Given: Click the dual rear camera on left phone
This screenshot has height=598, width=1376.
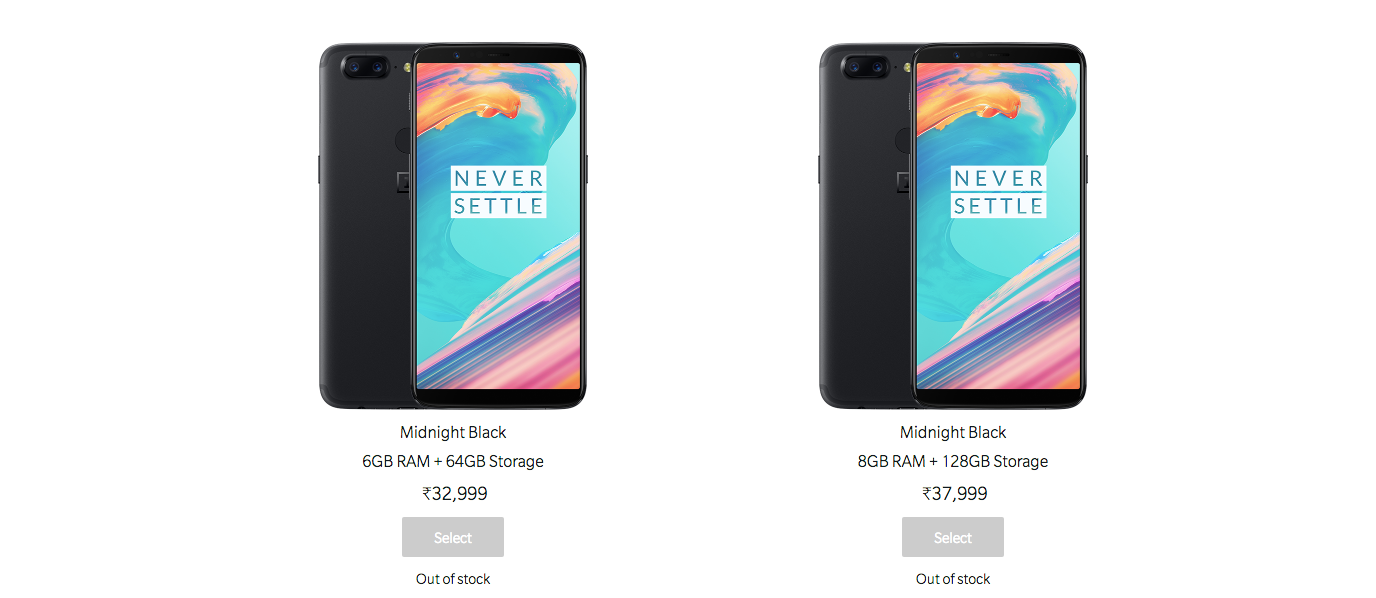Looking at the screenshot, I should coord(367,67).
